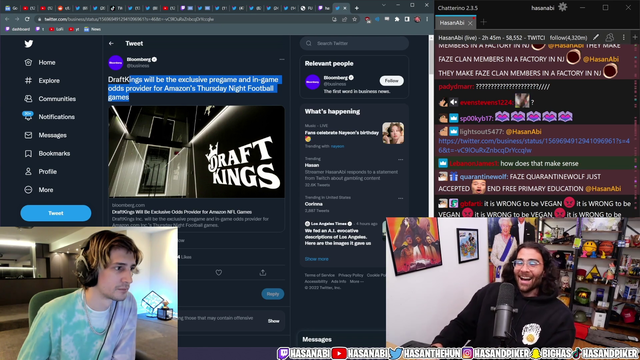This screenshot has width=640, height=360.
Task: Go to Home in the Twitter sidebar
Action: coord(40,62)
